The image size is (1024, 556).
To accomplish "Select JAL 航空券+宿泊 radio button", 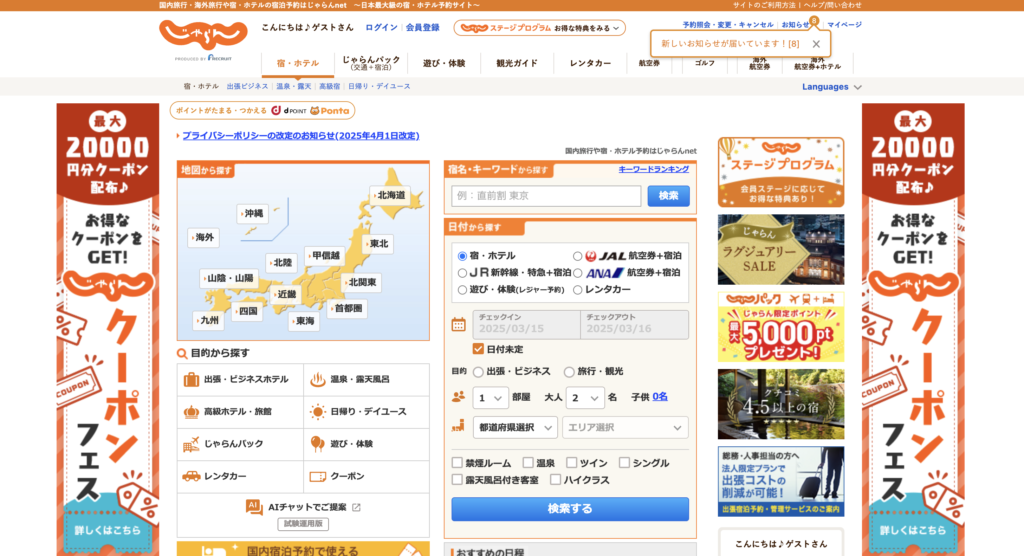I will pyautogui.click(x=577, y=256).
